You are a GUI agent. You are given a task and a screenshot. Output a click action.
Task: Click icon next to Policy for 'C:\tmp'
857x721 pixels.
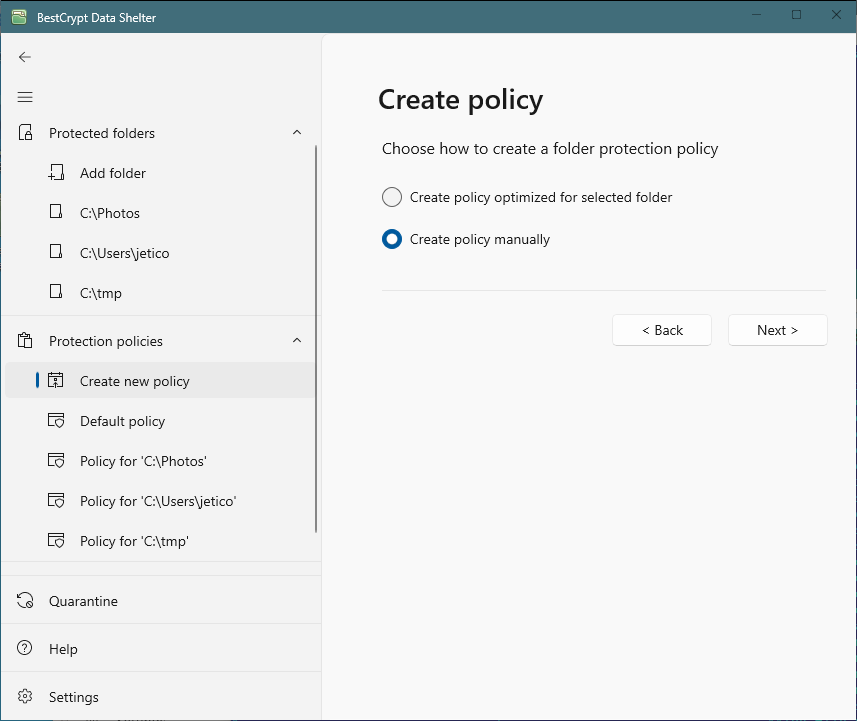click(x=56, y=540)
